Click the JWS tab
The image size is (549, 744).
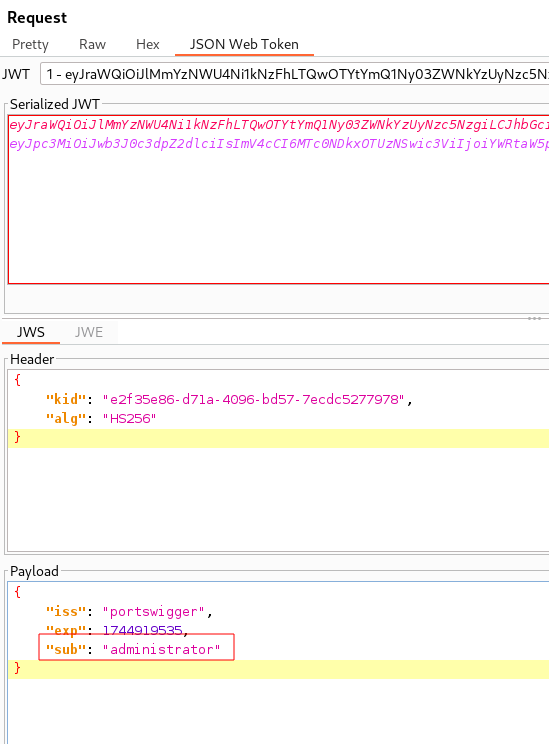(x=31, y=332)
